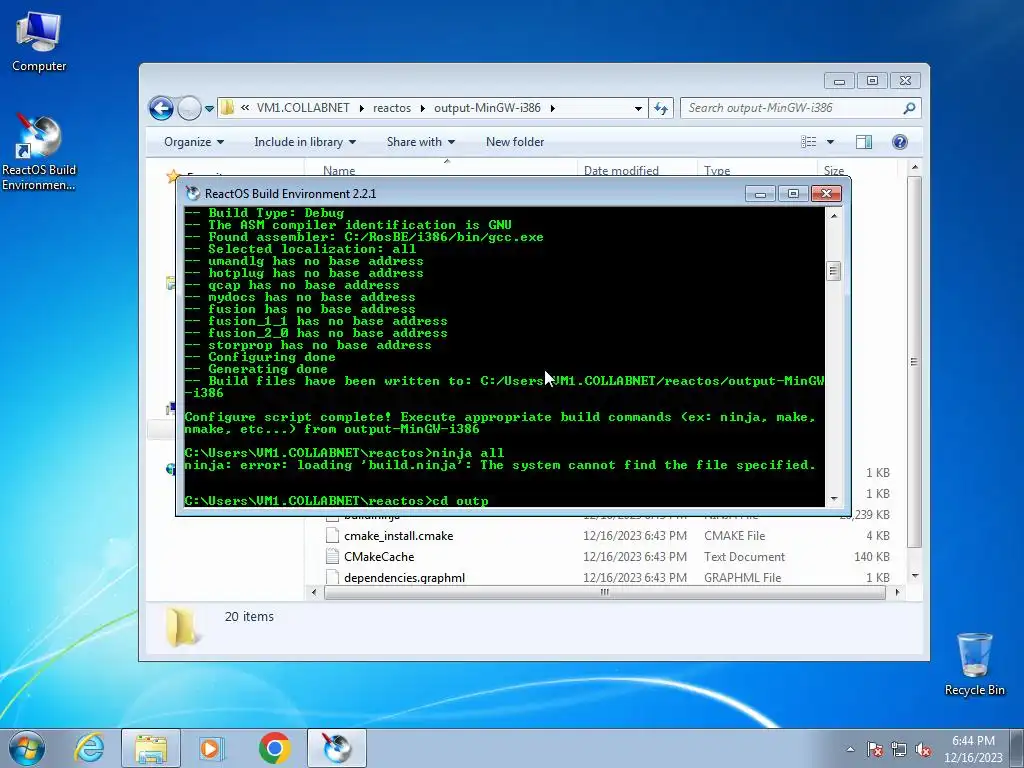Image resolution: width=1024 pixels, height=768 pixels.
Task: Expand arrow after VM1.COLLABNET breadcrumb
Action: pos(362,108)
